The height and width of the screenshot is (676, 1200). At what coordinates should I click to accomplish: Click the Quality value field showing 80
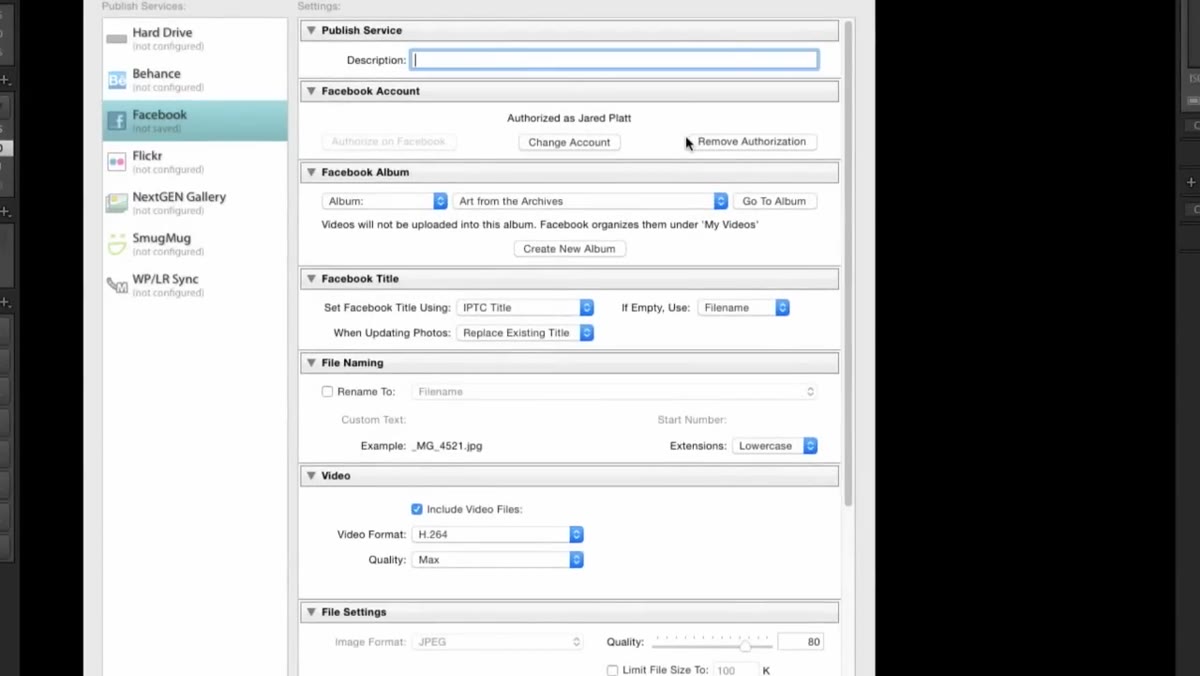[800, 642]
